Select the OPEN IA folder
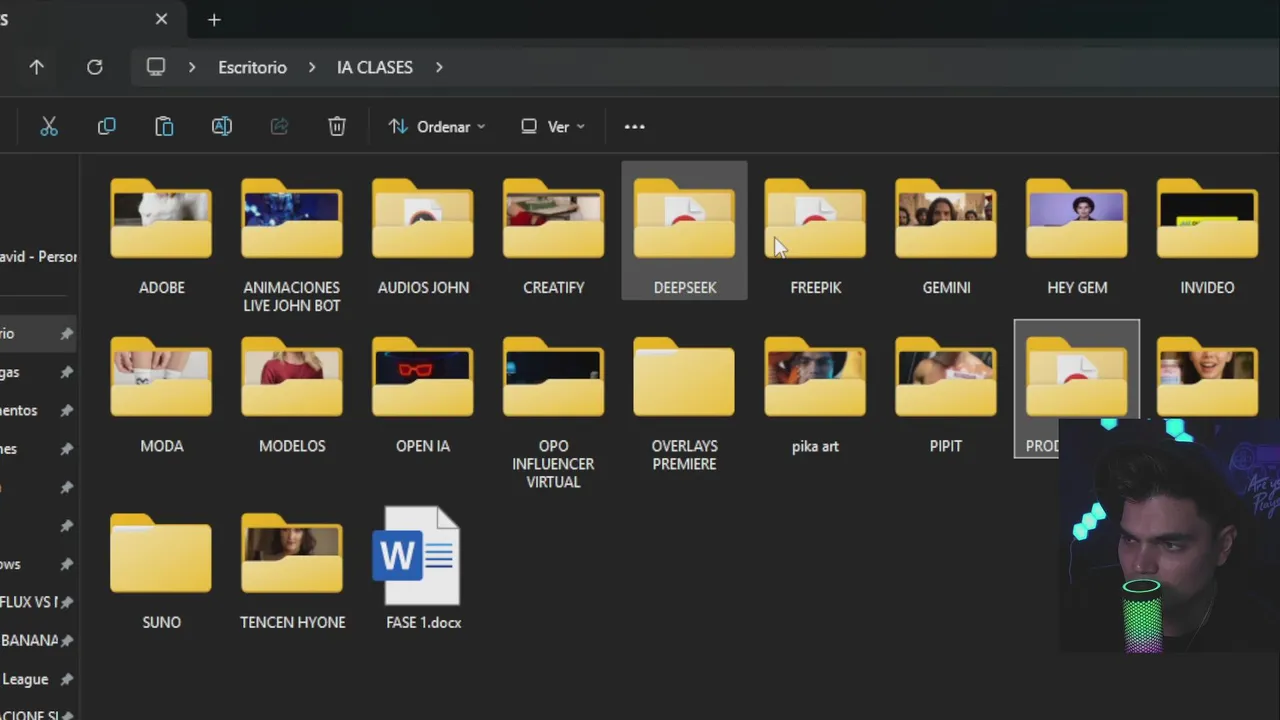This screenshot has height=720, width=1280. (x=423, y=395)
